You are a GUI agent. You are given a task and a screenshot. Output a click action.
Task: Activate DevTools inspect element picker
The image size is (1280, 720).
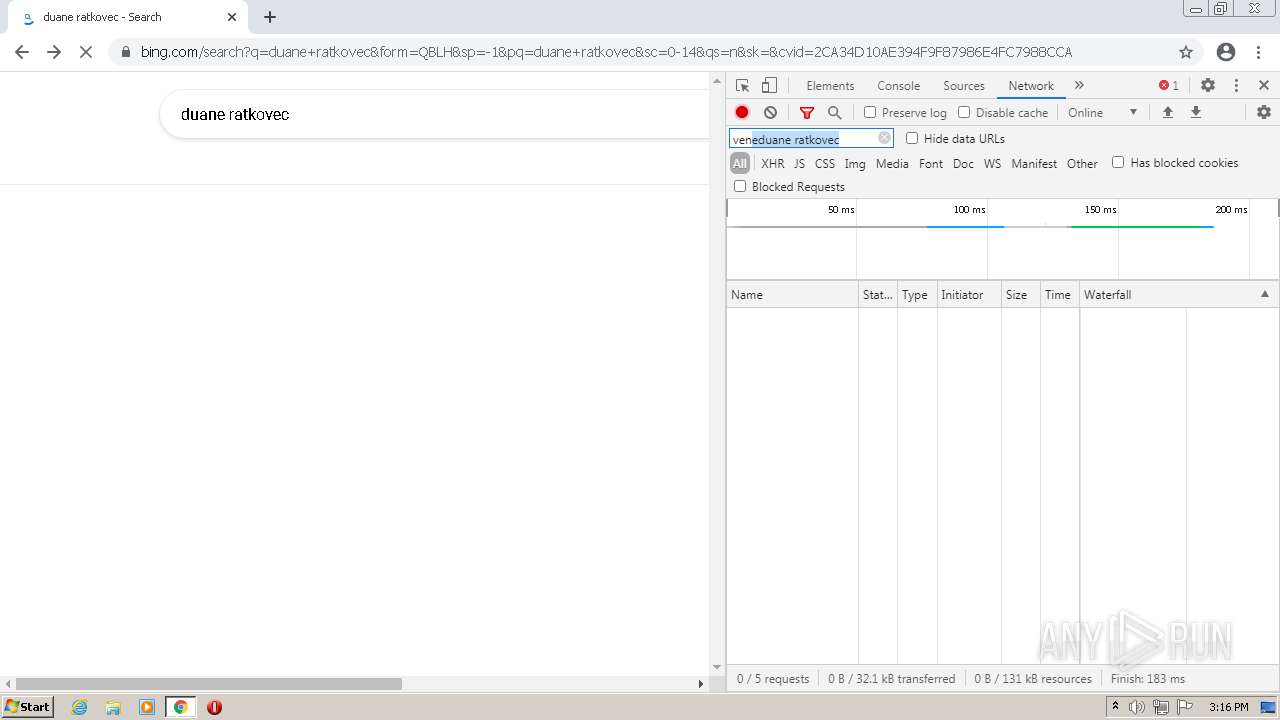(742, 86)
